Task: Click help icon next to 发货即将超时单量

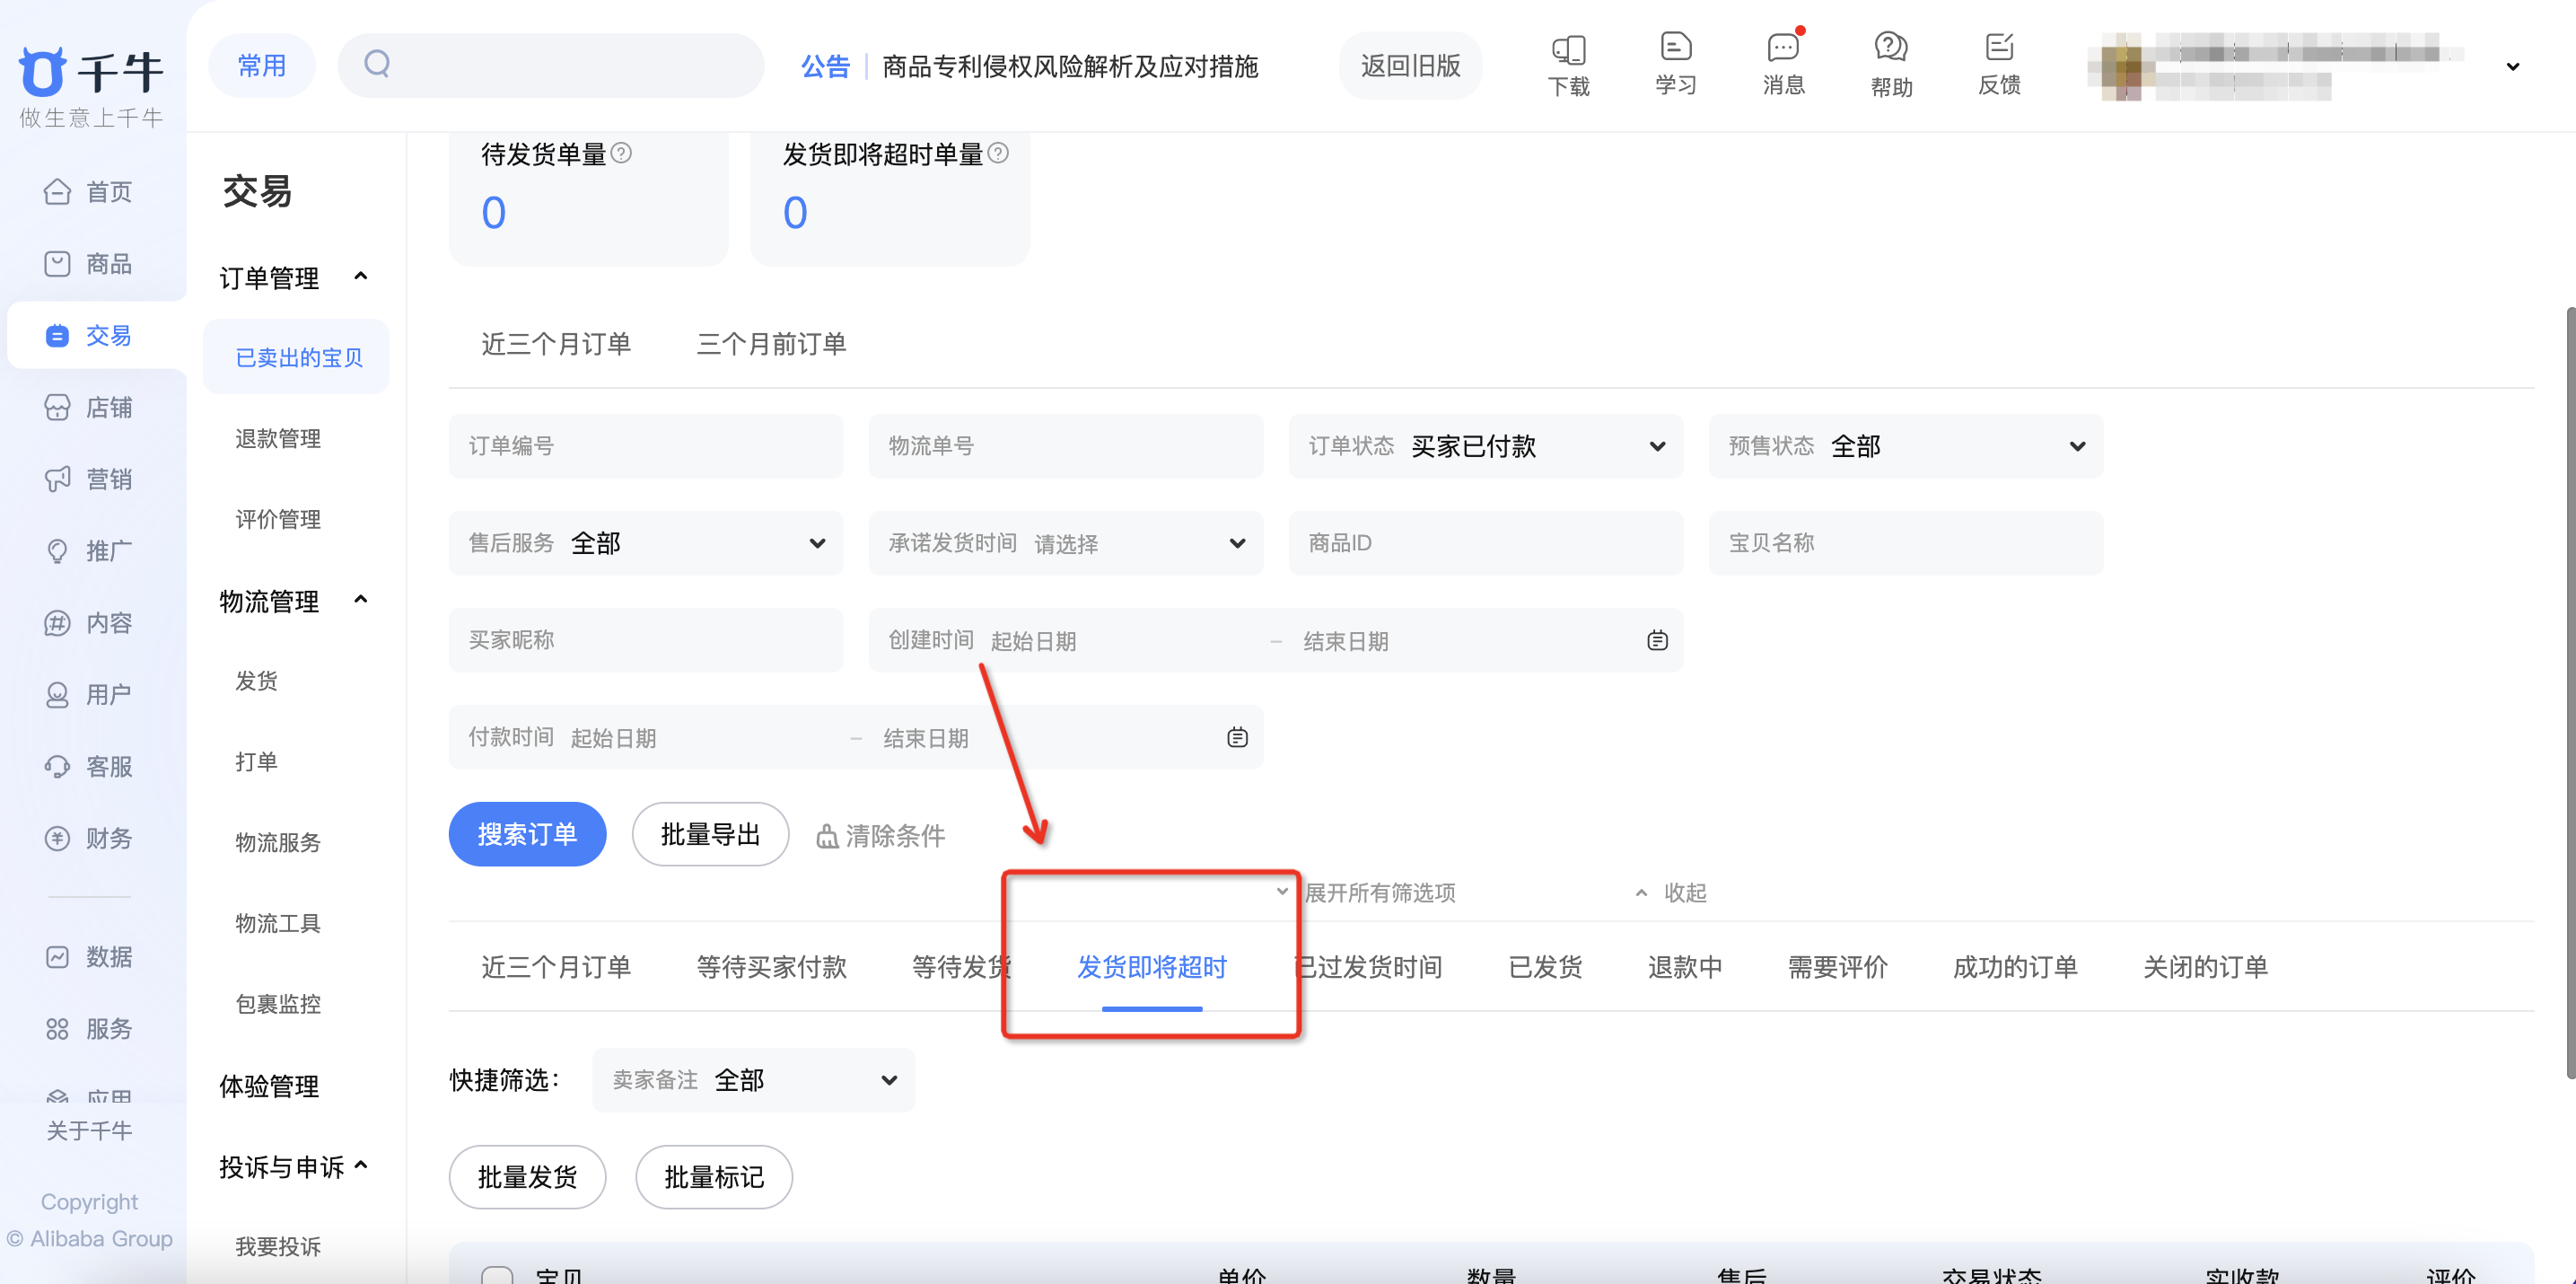Action: point(998,153)
